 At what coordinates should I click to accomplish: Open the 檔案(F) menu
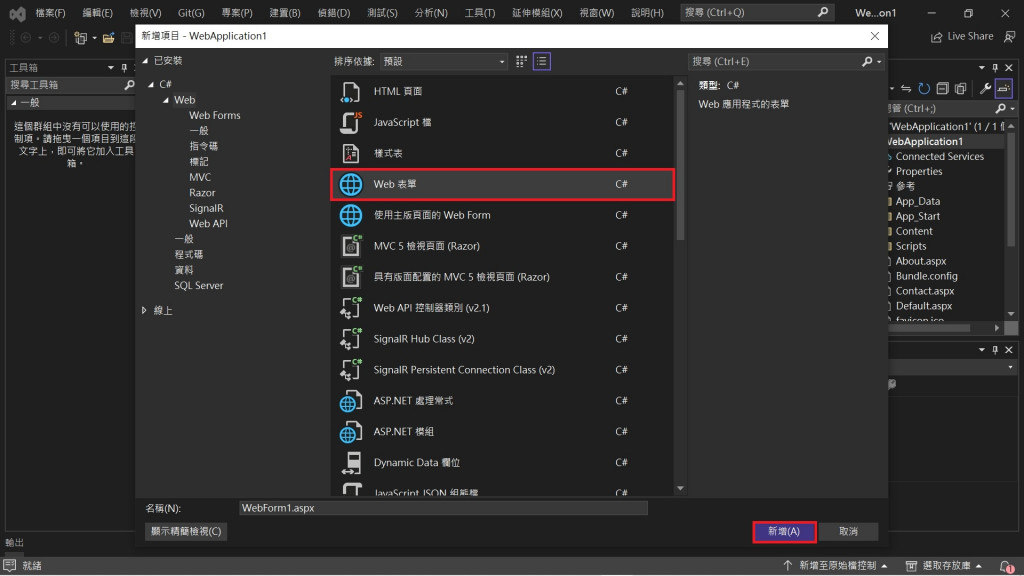(50, 13)
